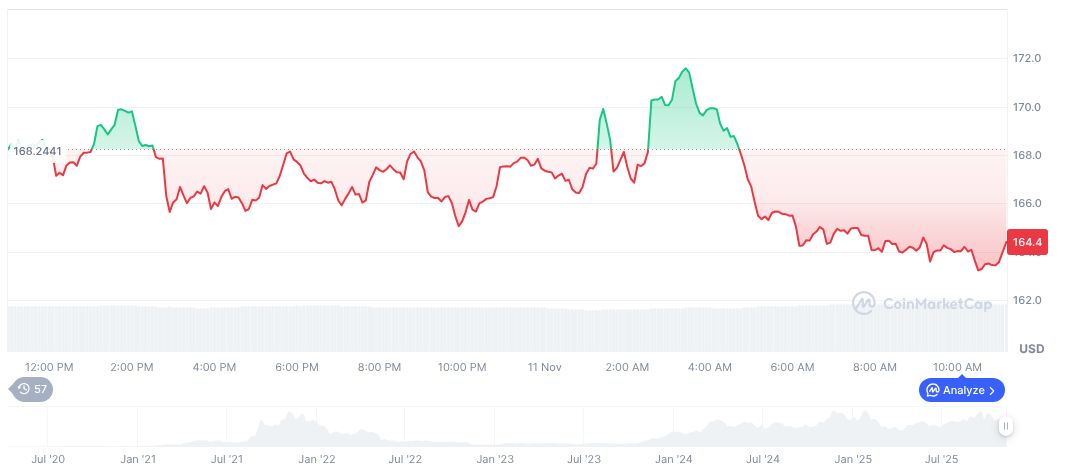
Task: Select Jul '20 on the range timeline
Action: click(48, 458)
